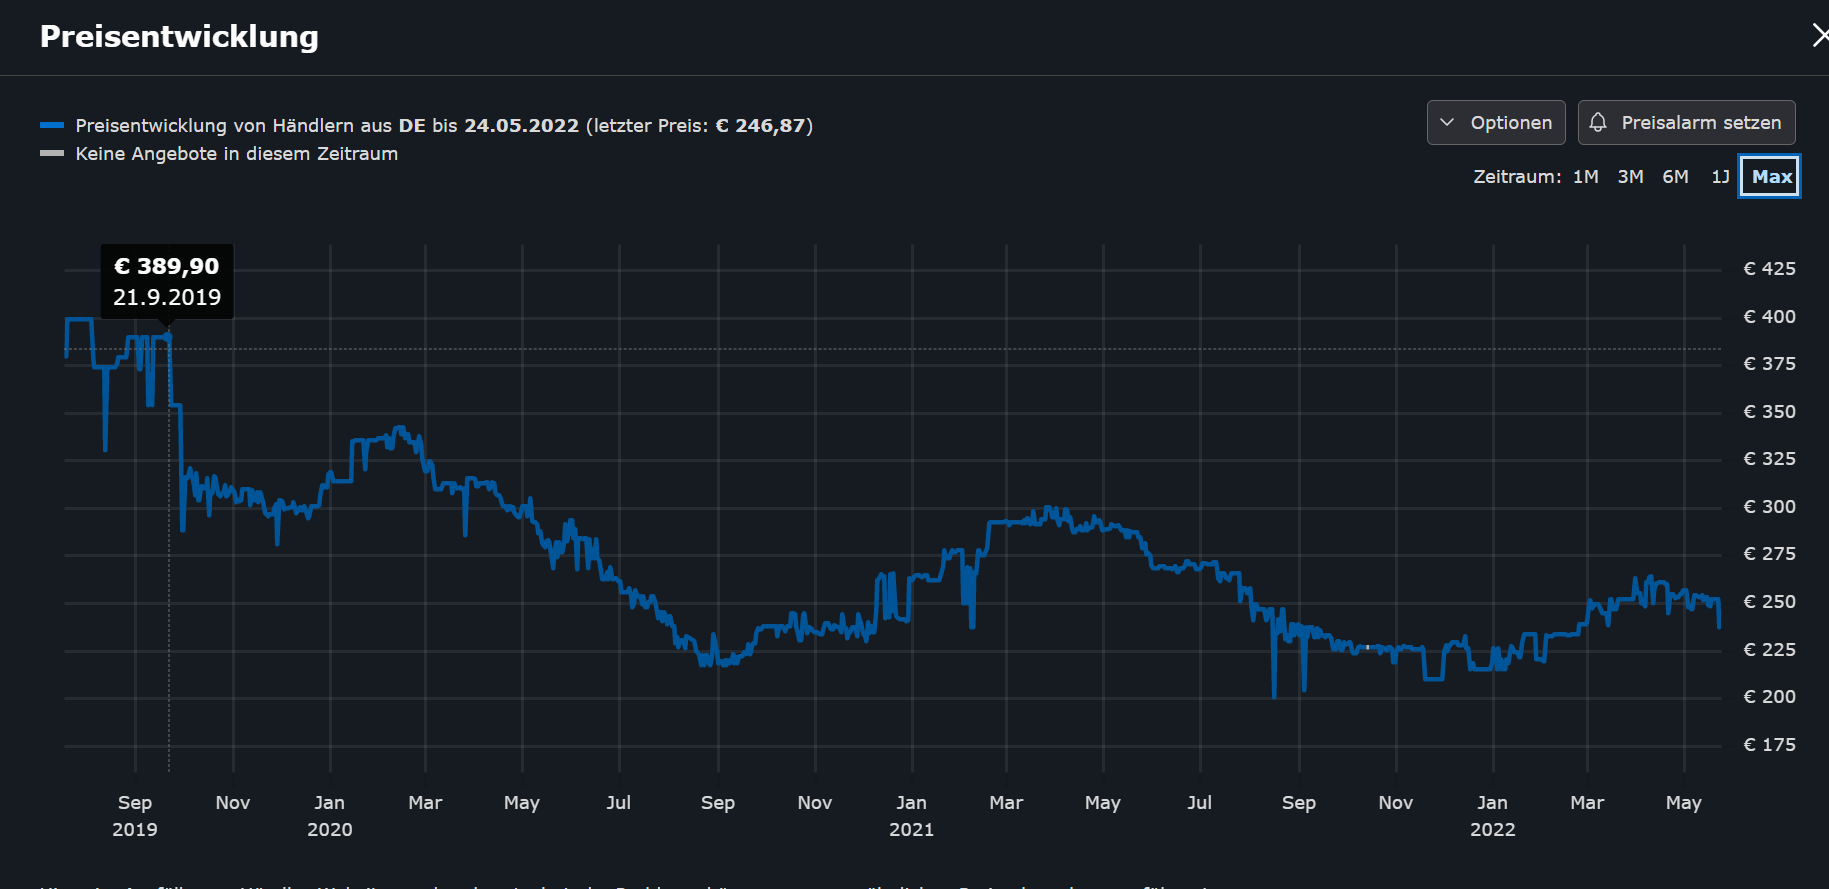Close the Preisentwicklung dialog with the X
Image resolution: width=1829 pixels, height=889 pixels.
pyautogui.click(x=1820, y=36)
